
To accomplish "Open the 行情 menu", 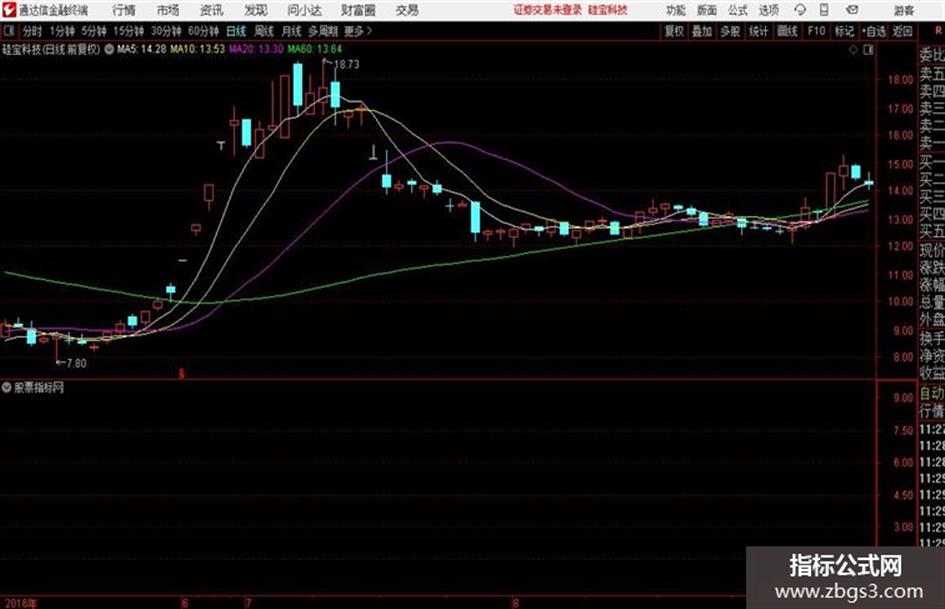I will point(124,10).
